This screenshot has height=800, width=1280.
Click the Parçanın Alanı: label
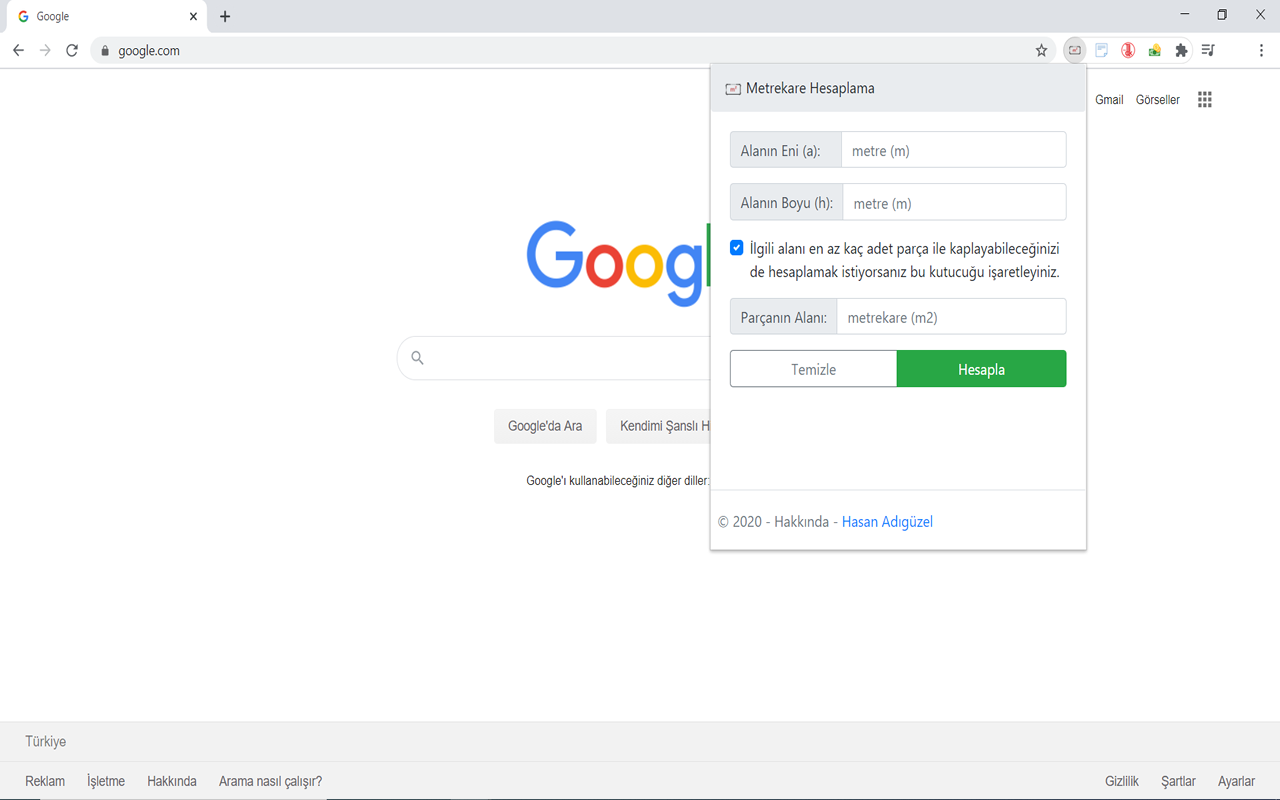click(783, 317)
